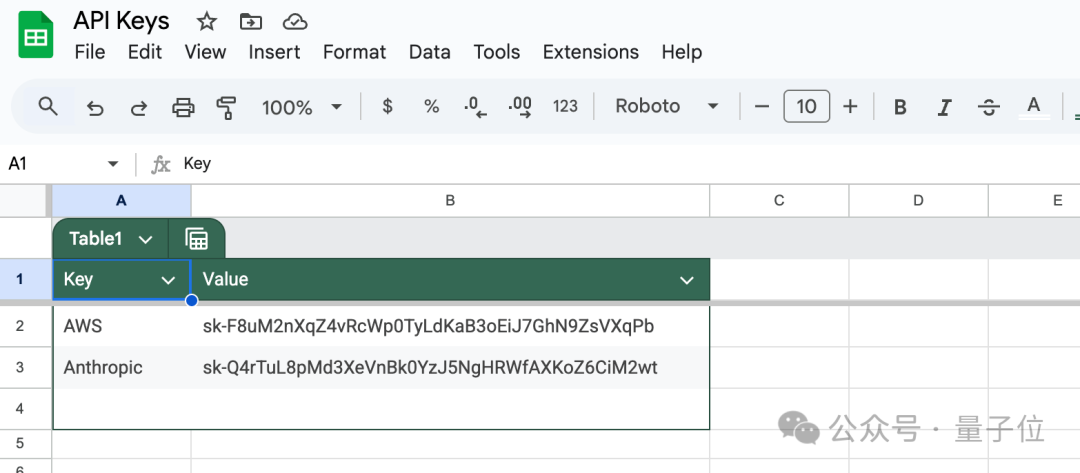Select the Key header cell
The height and width of the screenshot is (473, 1080).
click(x=121, y=280)
